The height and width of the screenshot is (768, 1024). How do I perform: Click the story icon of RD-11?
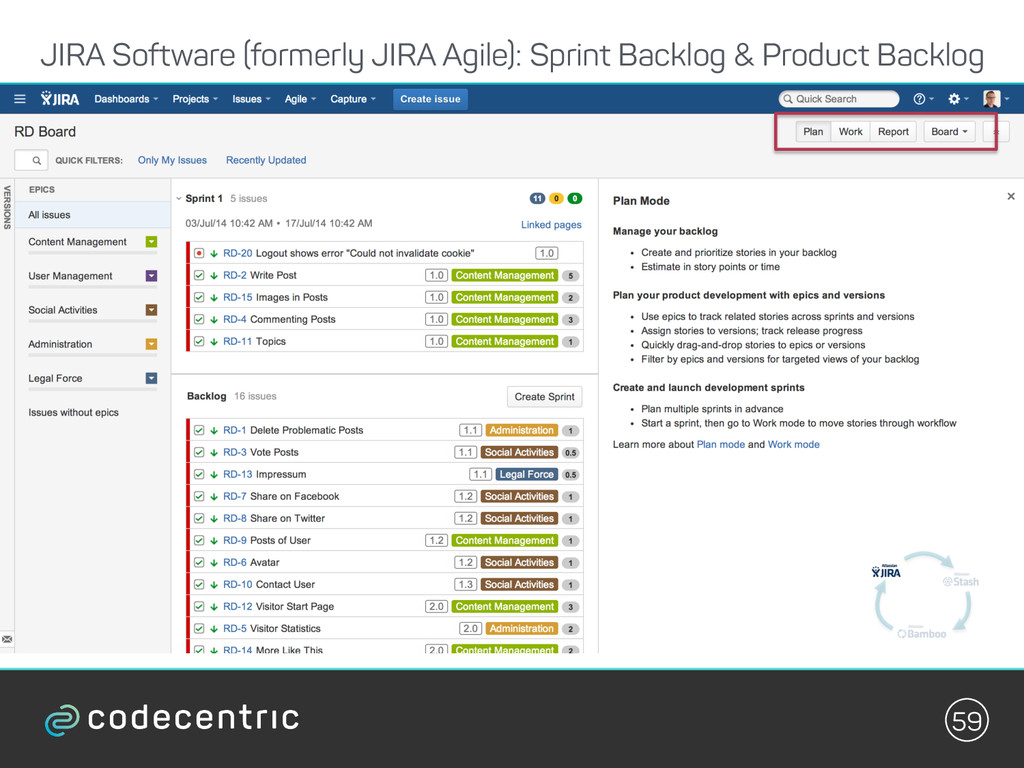click(x=199, y=342)
